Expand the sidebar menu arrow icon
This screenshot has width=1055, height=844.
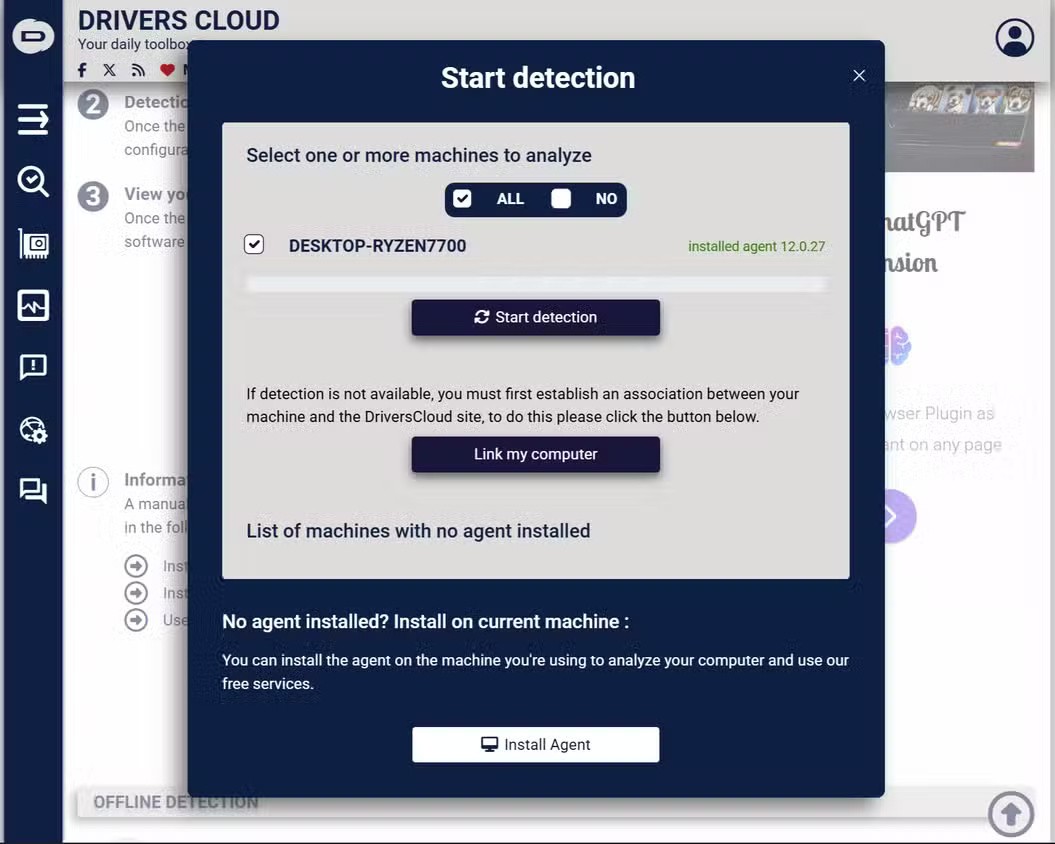(33, 120)
